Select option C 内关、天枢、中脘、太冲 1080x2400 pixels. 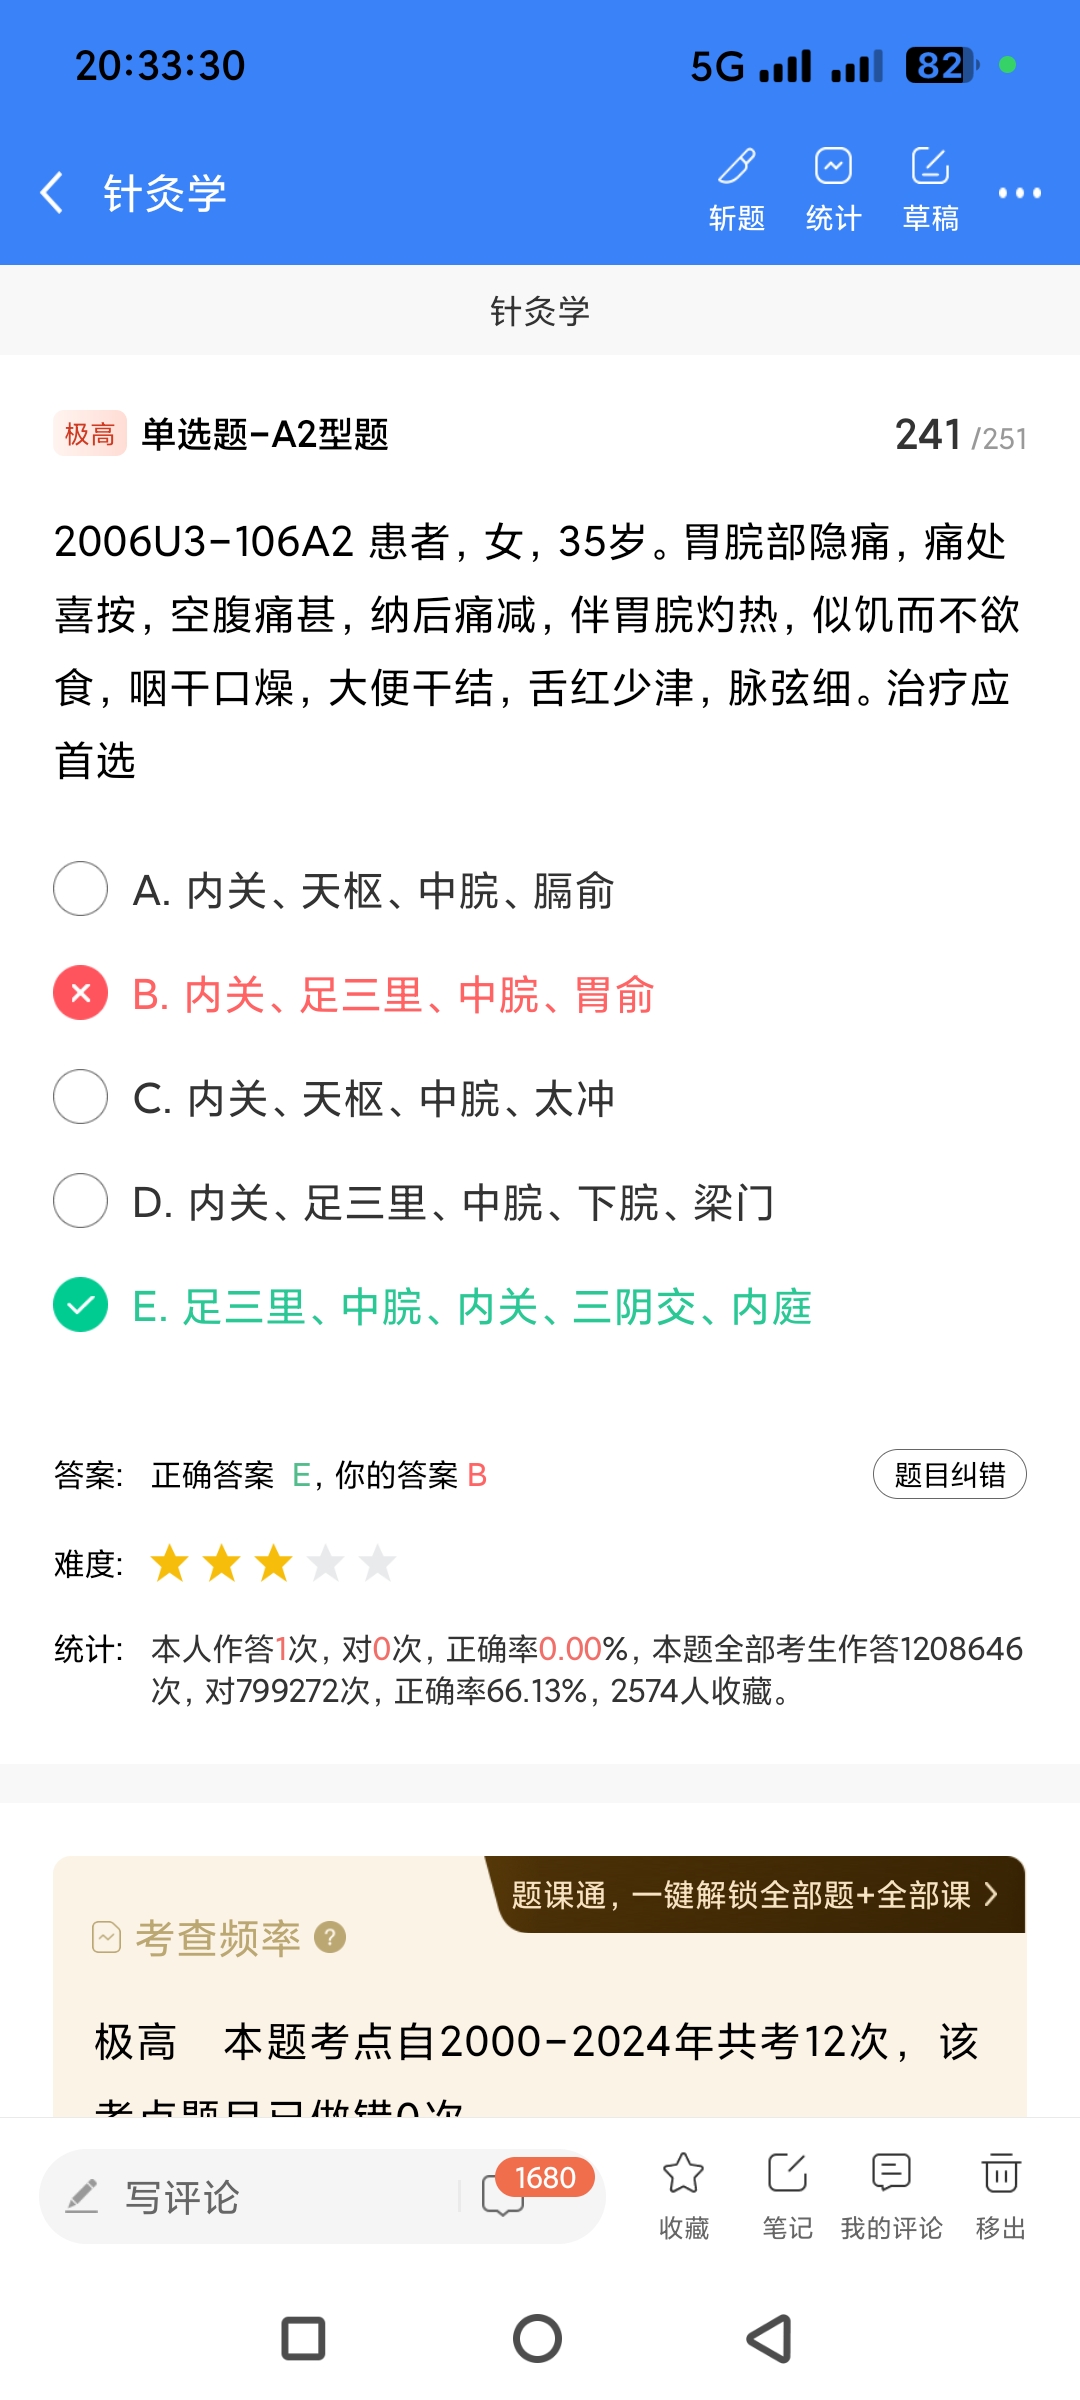[374, 1098]
